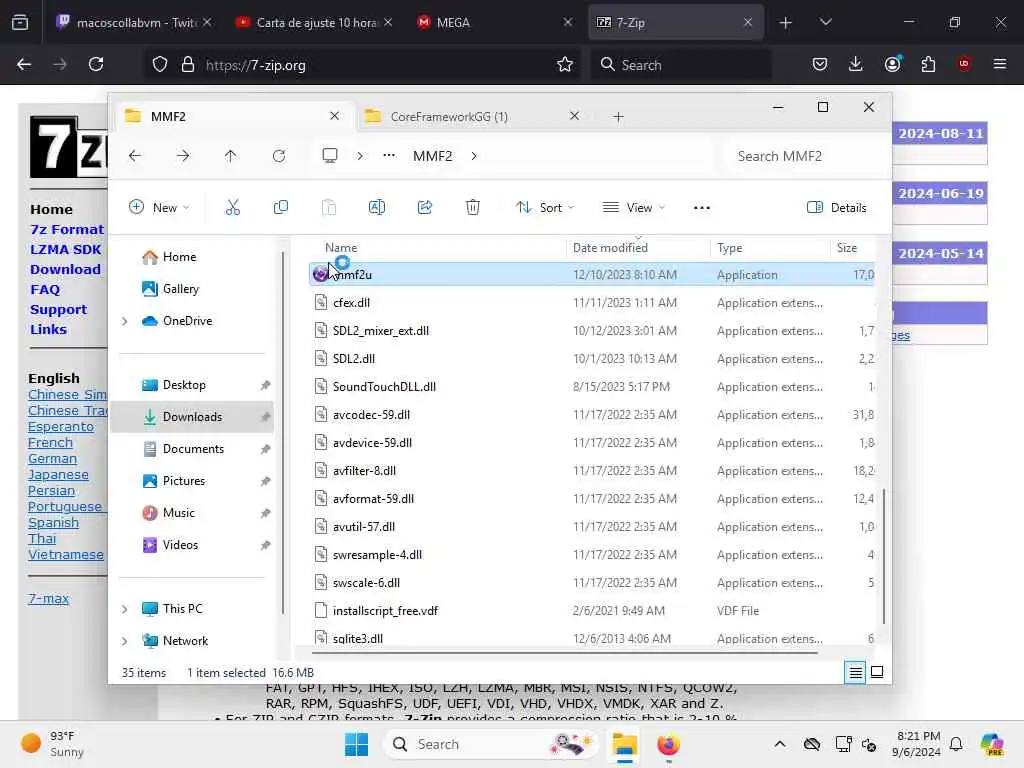Click the Cut scissors icon in Explorer toolbar
Image resolution: width=1024 pixels, height=768 pixels.
coord(232,208)
